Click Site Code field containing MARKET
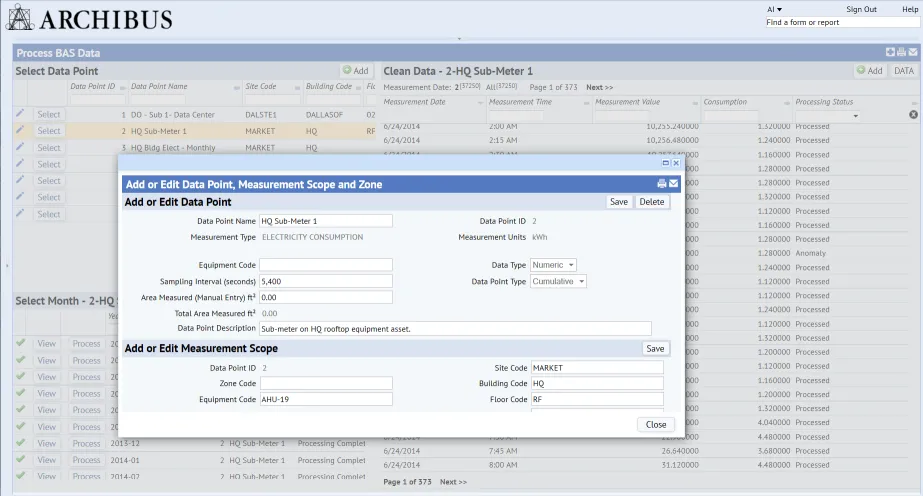 point(597,368)
